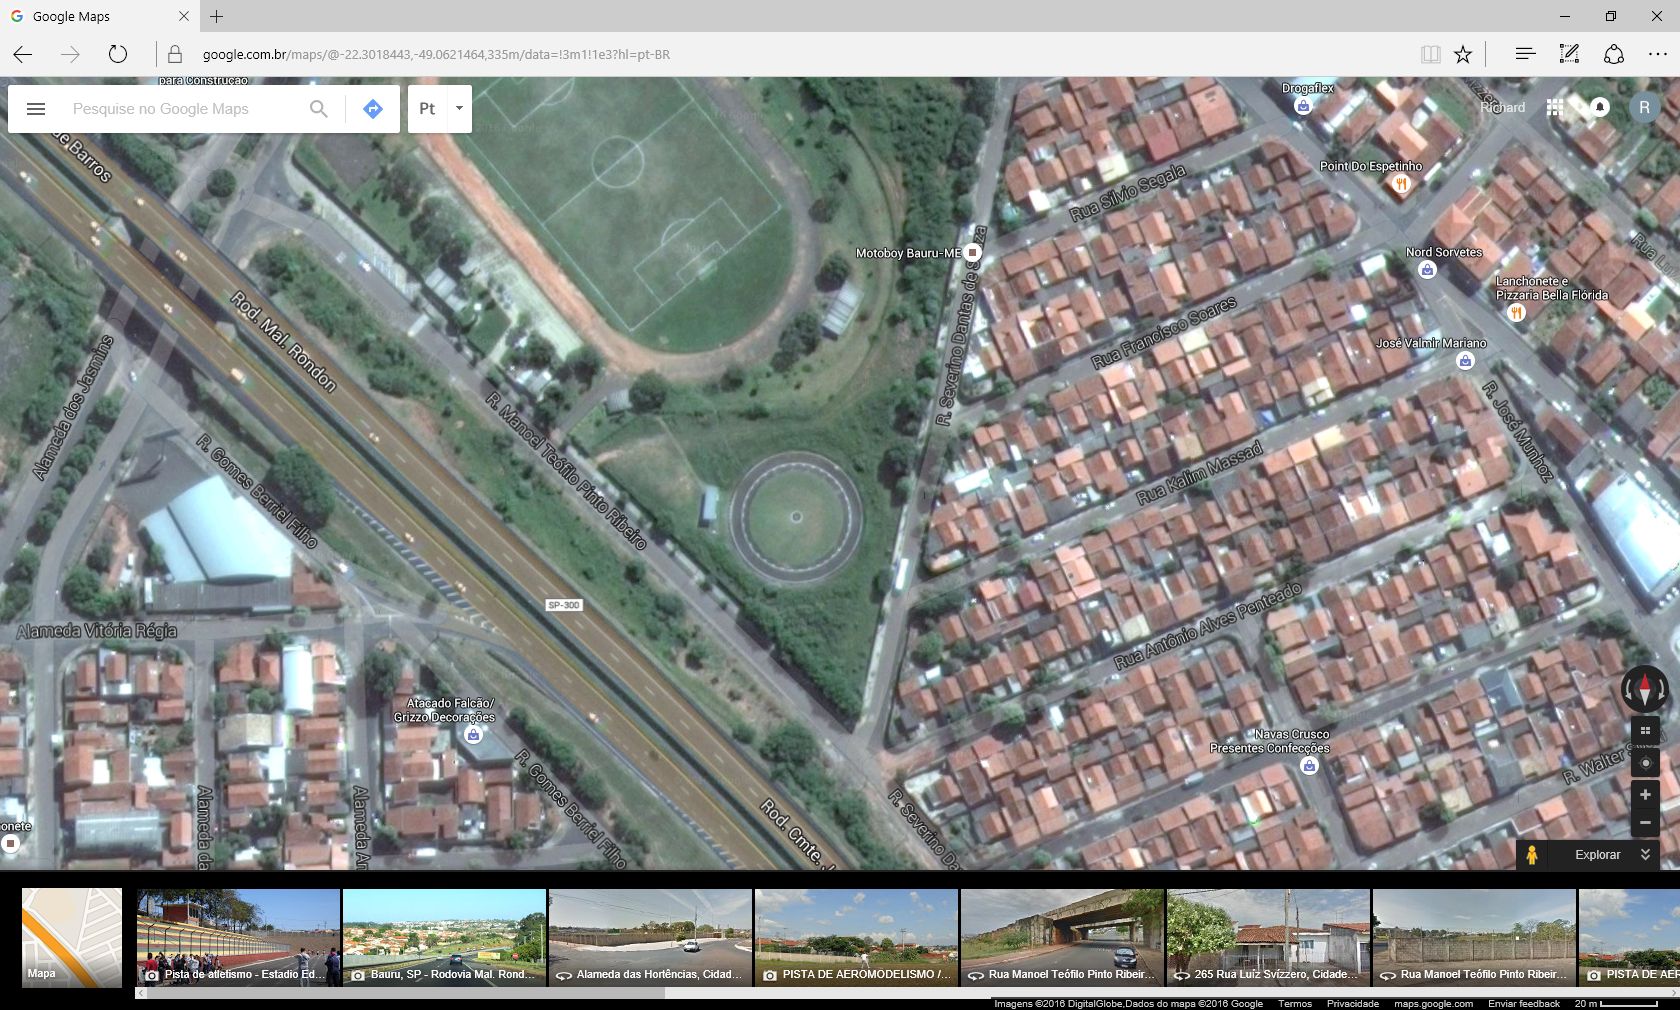Open Termos link in footer
This screenshot has height=1010, width=1680.
click(1294, 1003)
